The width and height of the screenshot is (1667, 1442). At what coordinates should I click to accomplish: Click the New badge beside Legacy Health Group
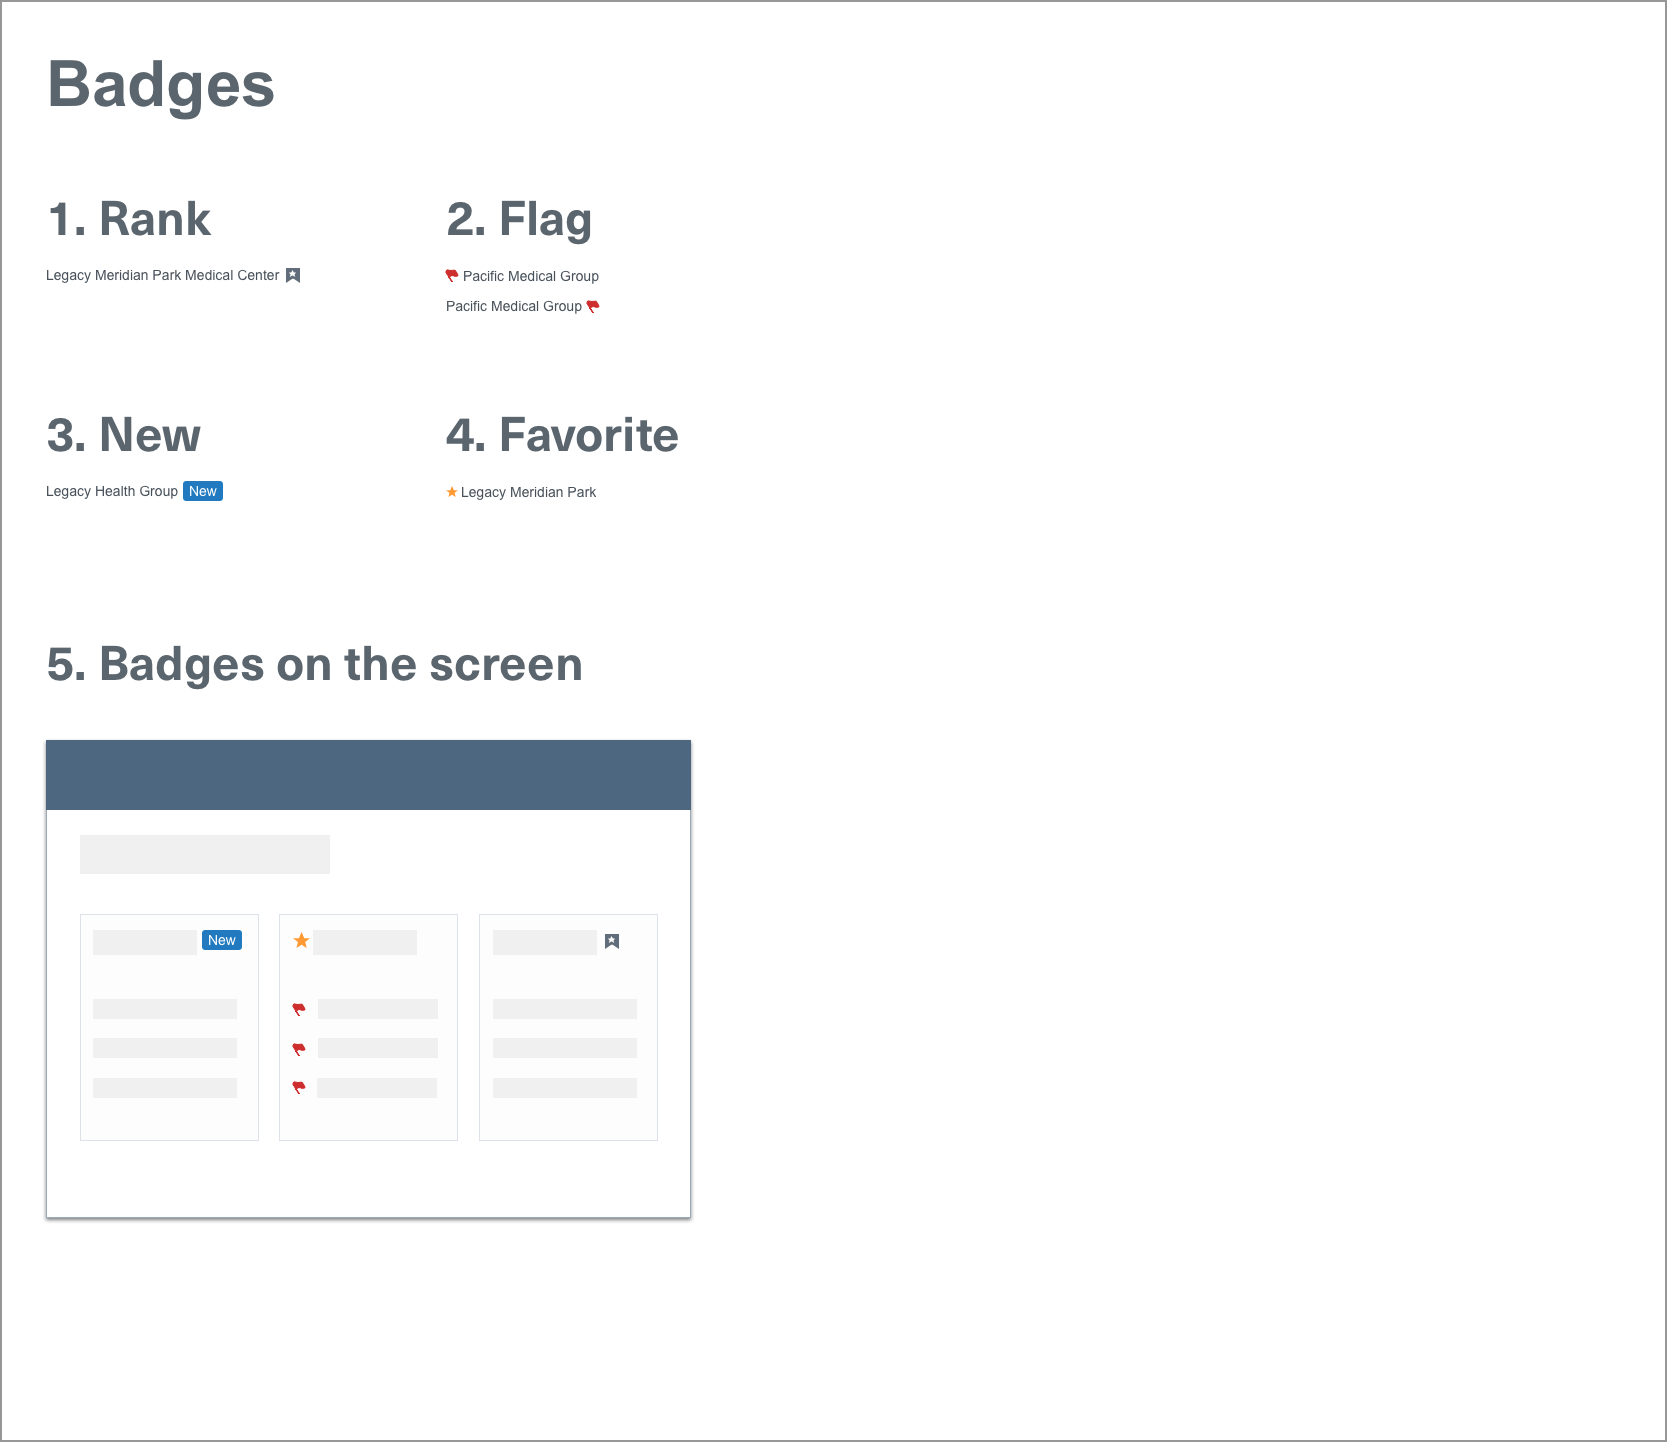(x=203, y=491)
